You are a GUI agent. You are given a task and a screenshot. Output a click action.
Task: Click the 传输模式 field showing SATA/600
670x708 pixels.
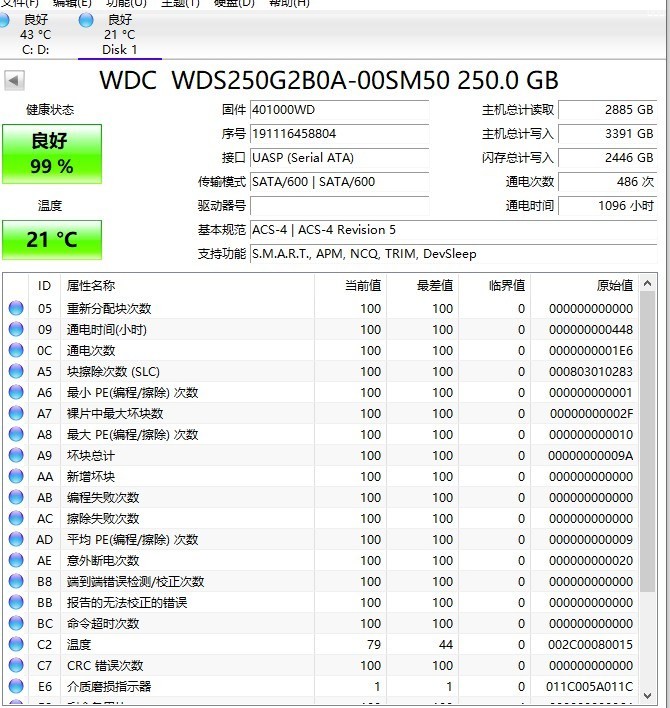(340, 182)
